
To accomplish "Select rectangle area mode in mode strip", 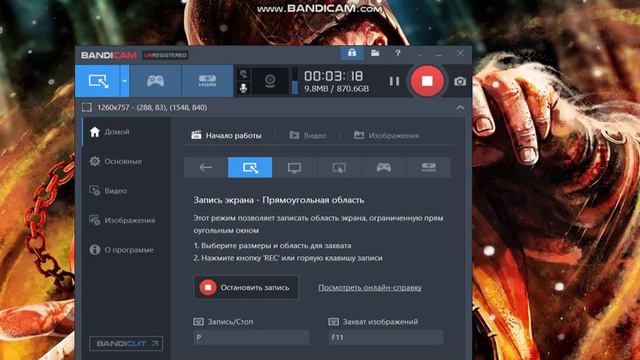I will coord(250,167).
